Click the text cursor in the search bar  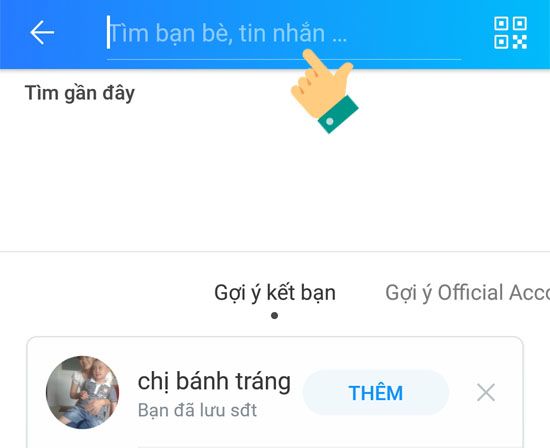(x=108, y=32)
